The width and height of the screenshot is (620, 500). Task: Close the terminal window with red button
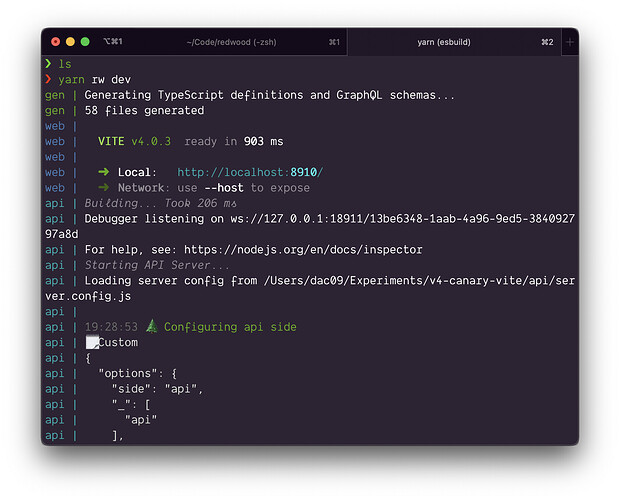click(x=56, y=42)
